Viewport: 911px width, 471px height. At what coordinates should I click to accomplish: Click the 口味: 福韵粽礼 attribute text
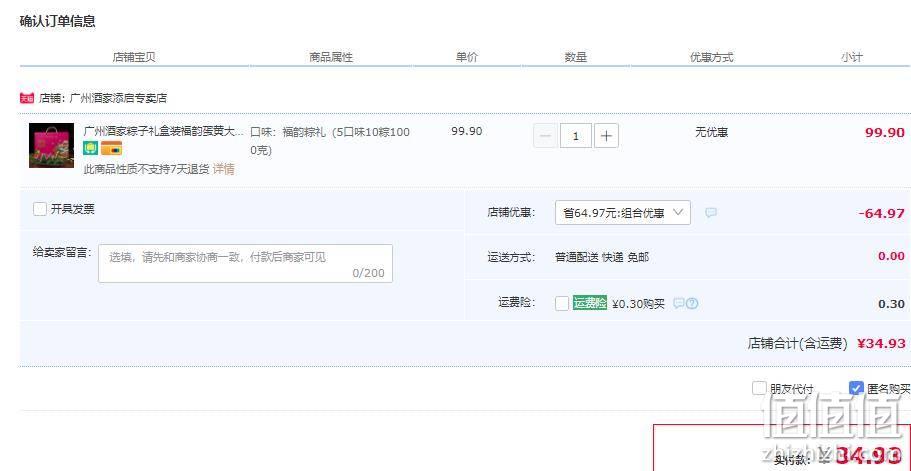[330, 141]
